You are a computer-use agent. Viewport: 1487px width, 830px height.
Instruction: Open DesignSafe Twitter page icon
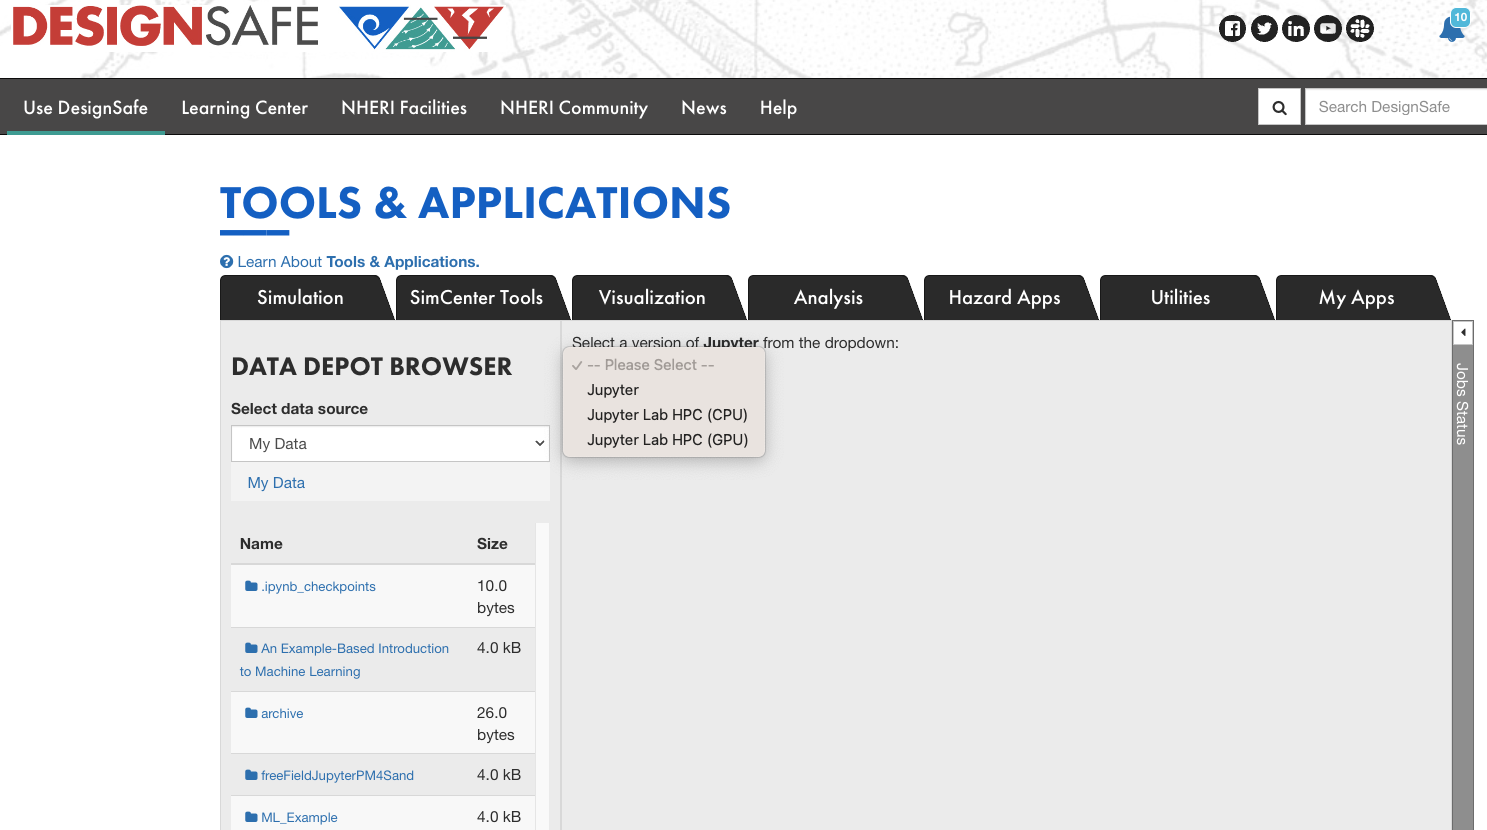[x=1264, y=29]
